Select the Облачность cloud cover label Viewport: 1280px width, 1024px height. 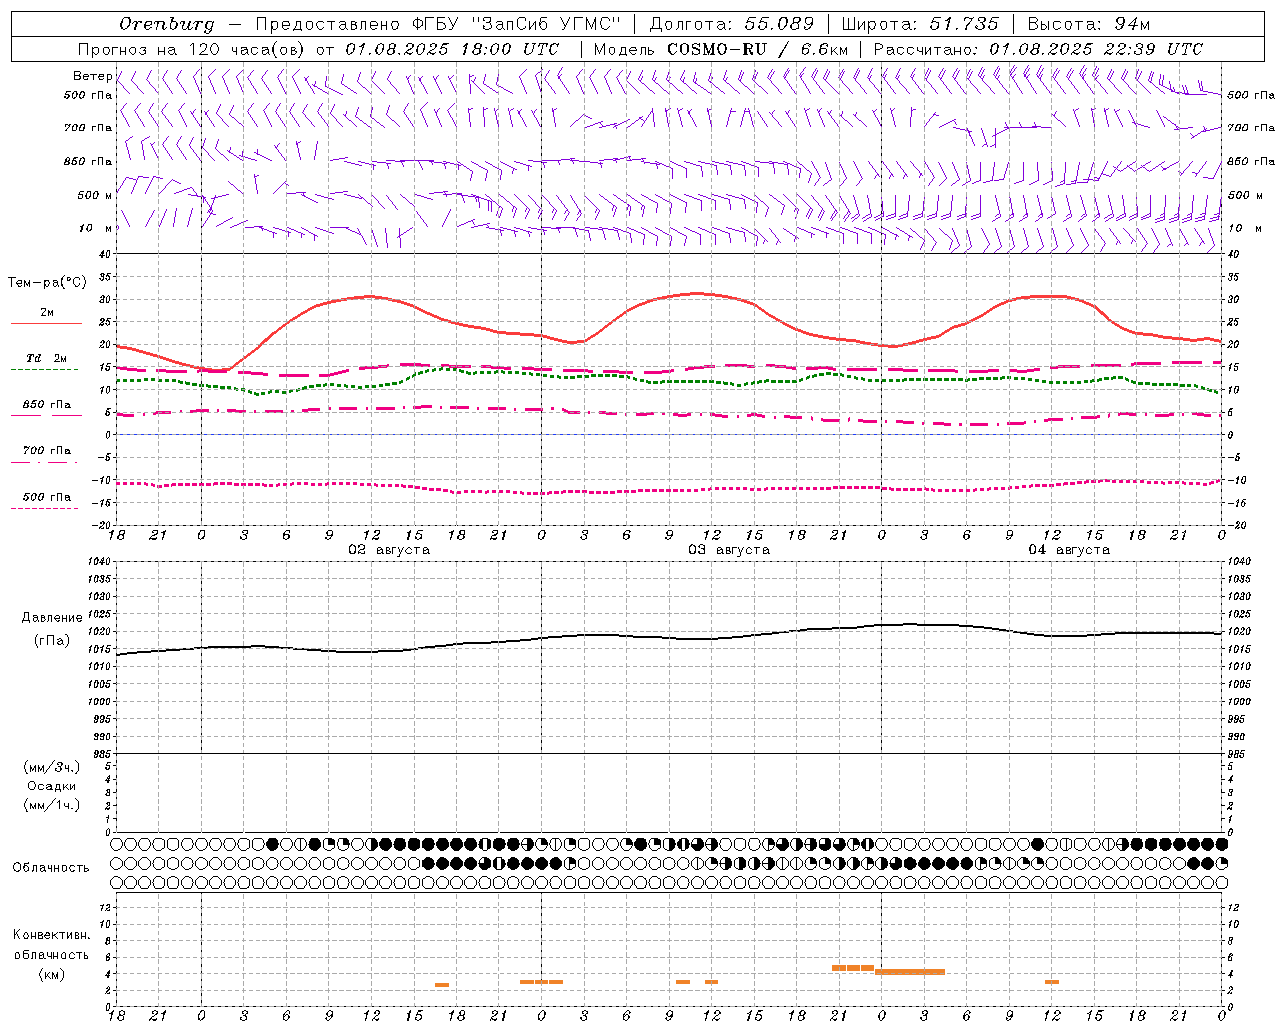51,868
